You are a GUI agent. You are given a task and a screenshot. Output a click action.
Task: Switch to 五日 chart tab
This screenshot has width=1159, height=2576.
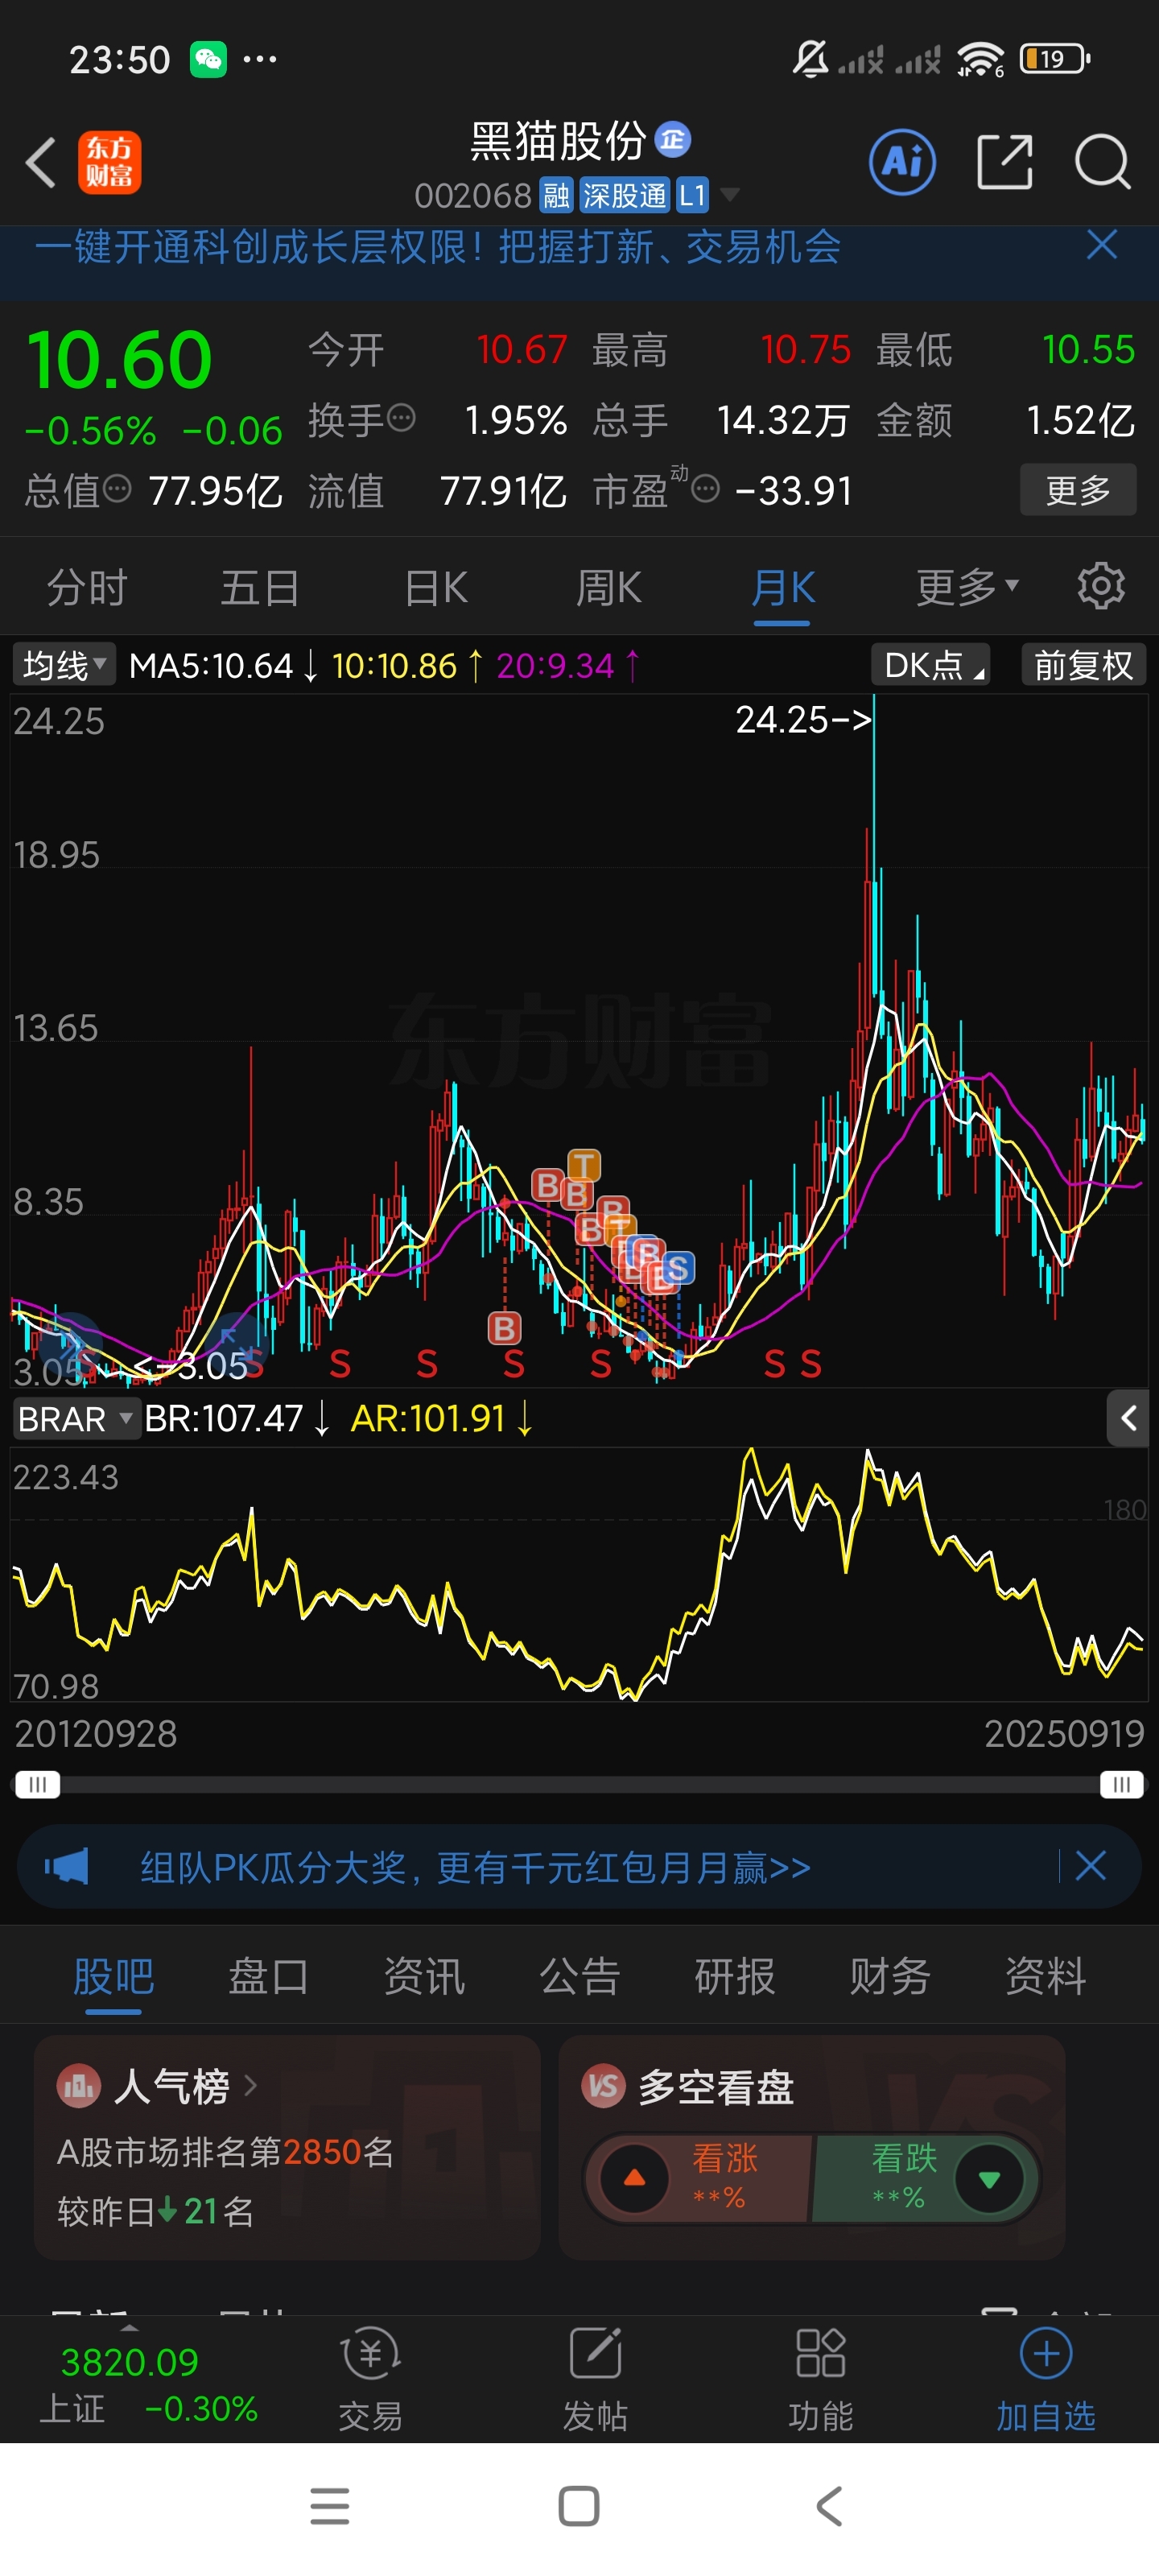[260, 587]
